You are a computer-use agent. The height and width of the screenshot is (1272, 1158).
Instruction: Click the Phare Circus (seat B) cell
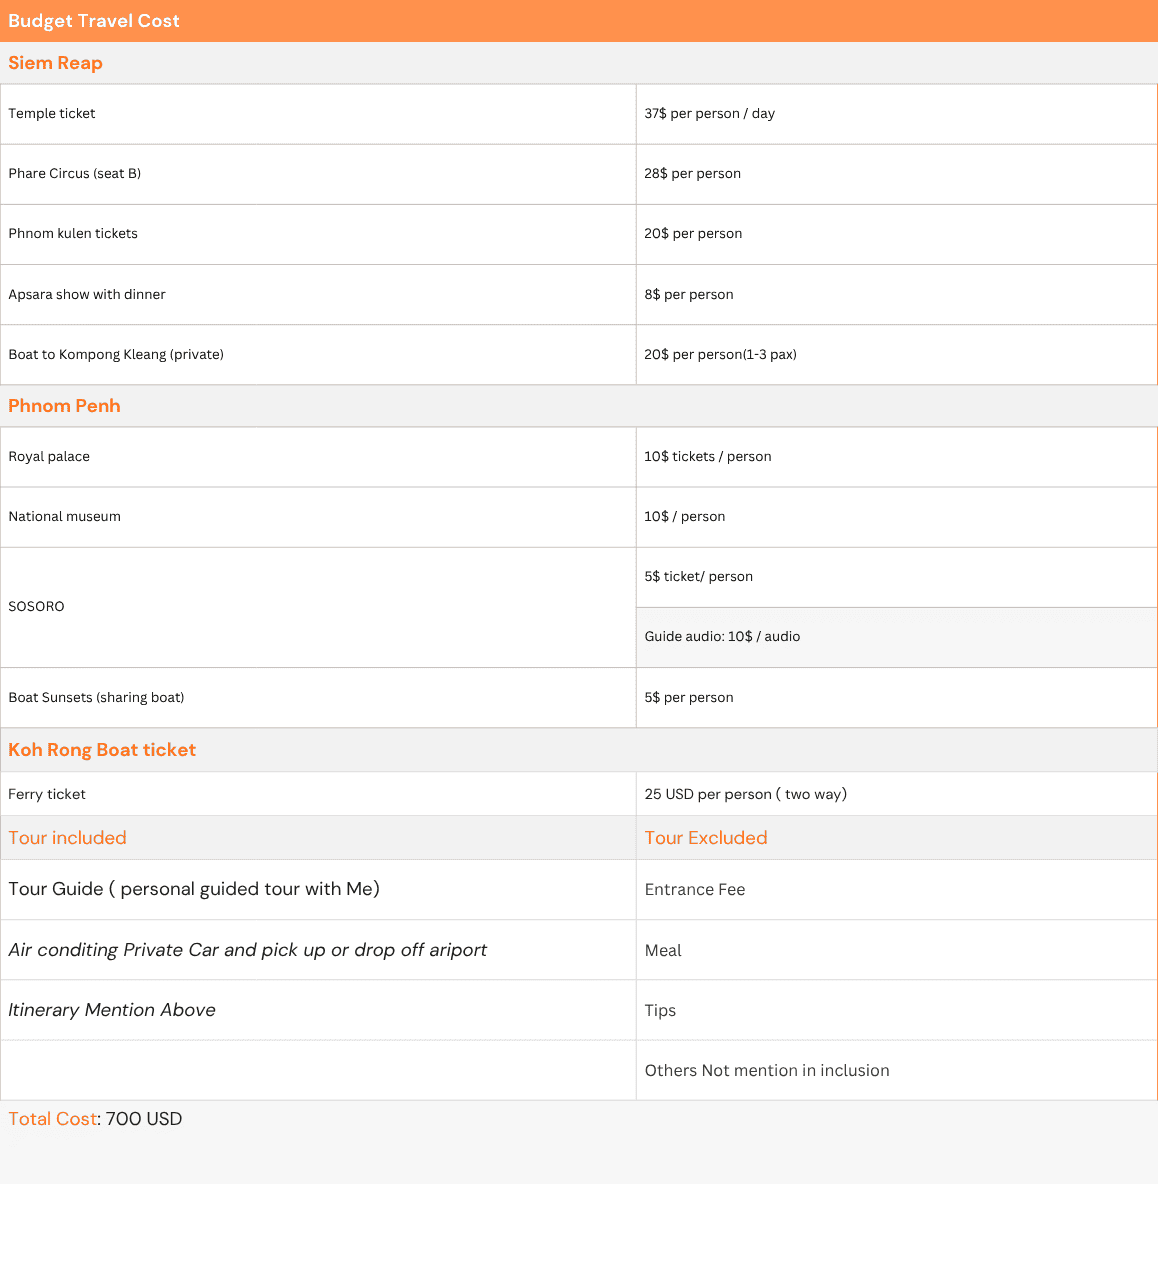(x=75, y=174)
